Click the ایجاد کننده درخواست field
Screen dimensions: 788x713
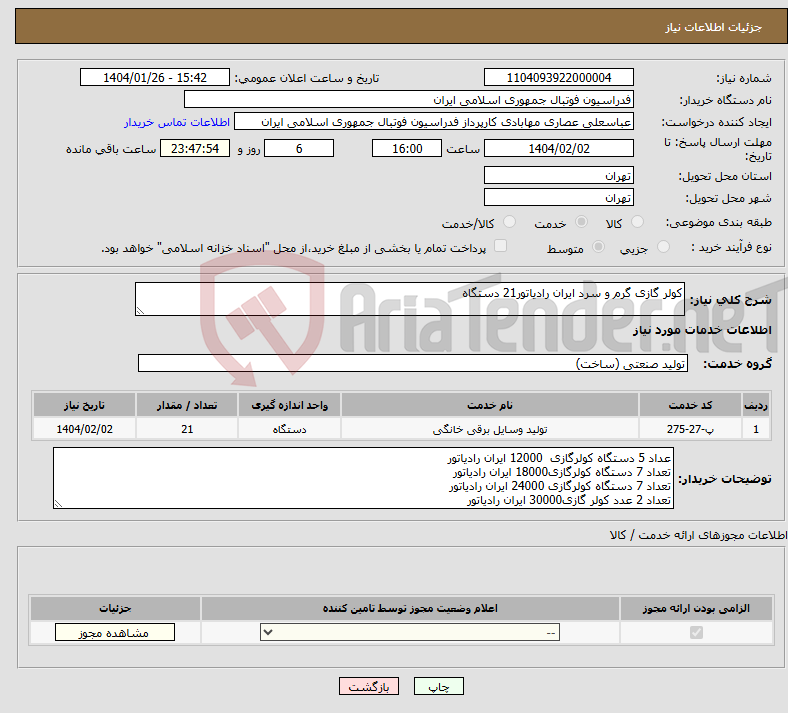[434, 122]
